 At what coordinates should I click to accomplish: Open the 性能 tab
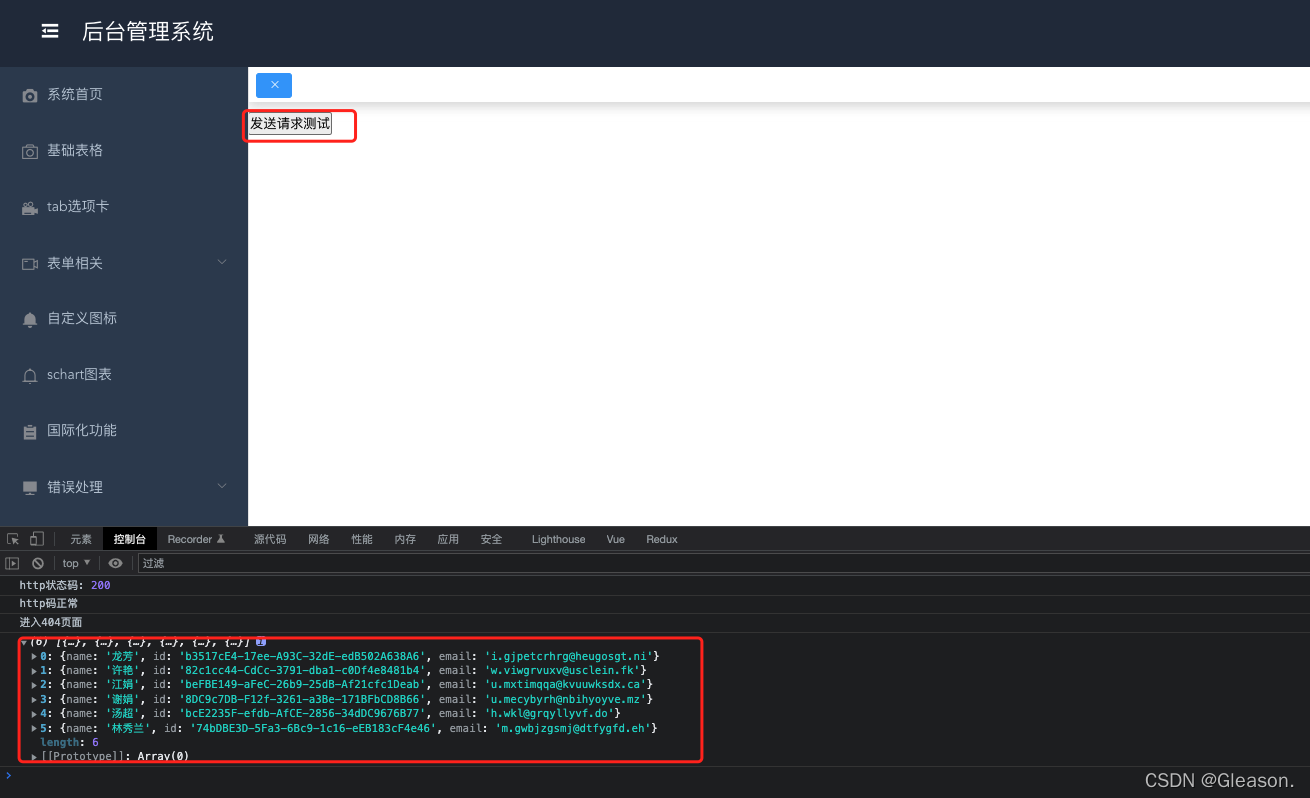[362, 539]
